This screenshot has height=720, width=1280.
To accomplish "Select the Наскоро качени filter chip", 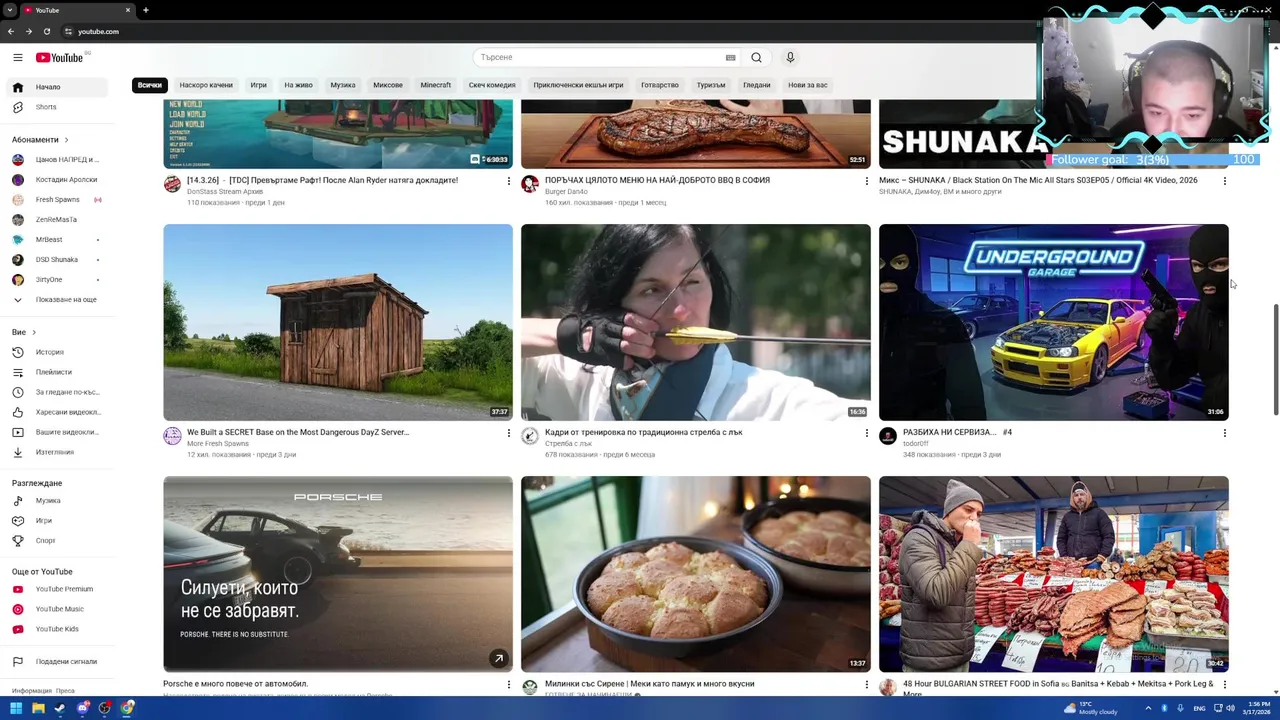I will click(x=206, y=85).
